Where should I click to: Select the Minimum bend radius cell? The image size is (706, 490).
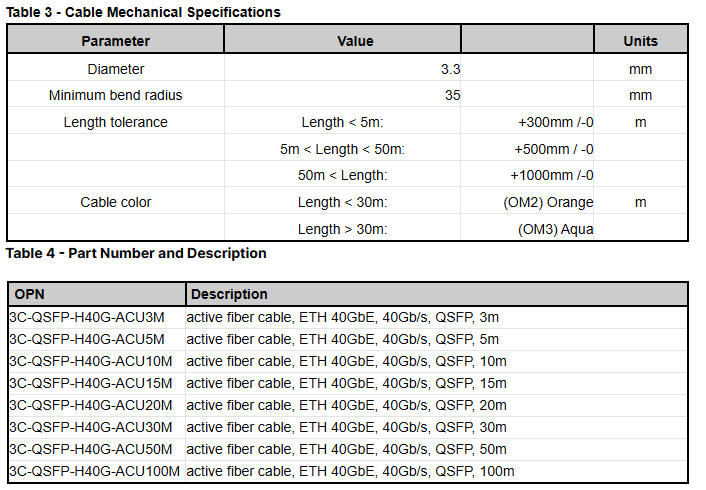[x=116, y=96]
